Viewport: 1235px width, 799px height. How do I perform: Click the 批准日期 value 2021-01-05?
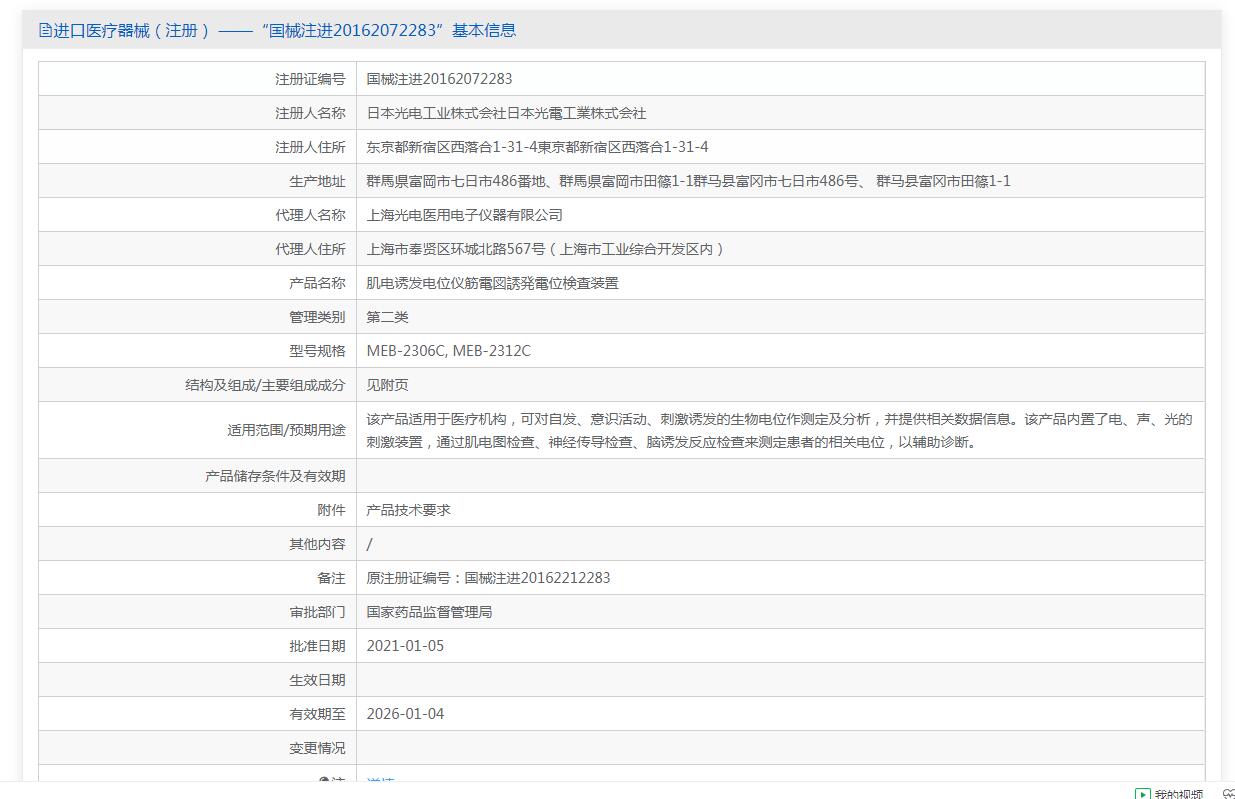point(405,646)
